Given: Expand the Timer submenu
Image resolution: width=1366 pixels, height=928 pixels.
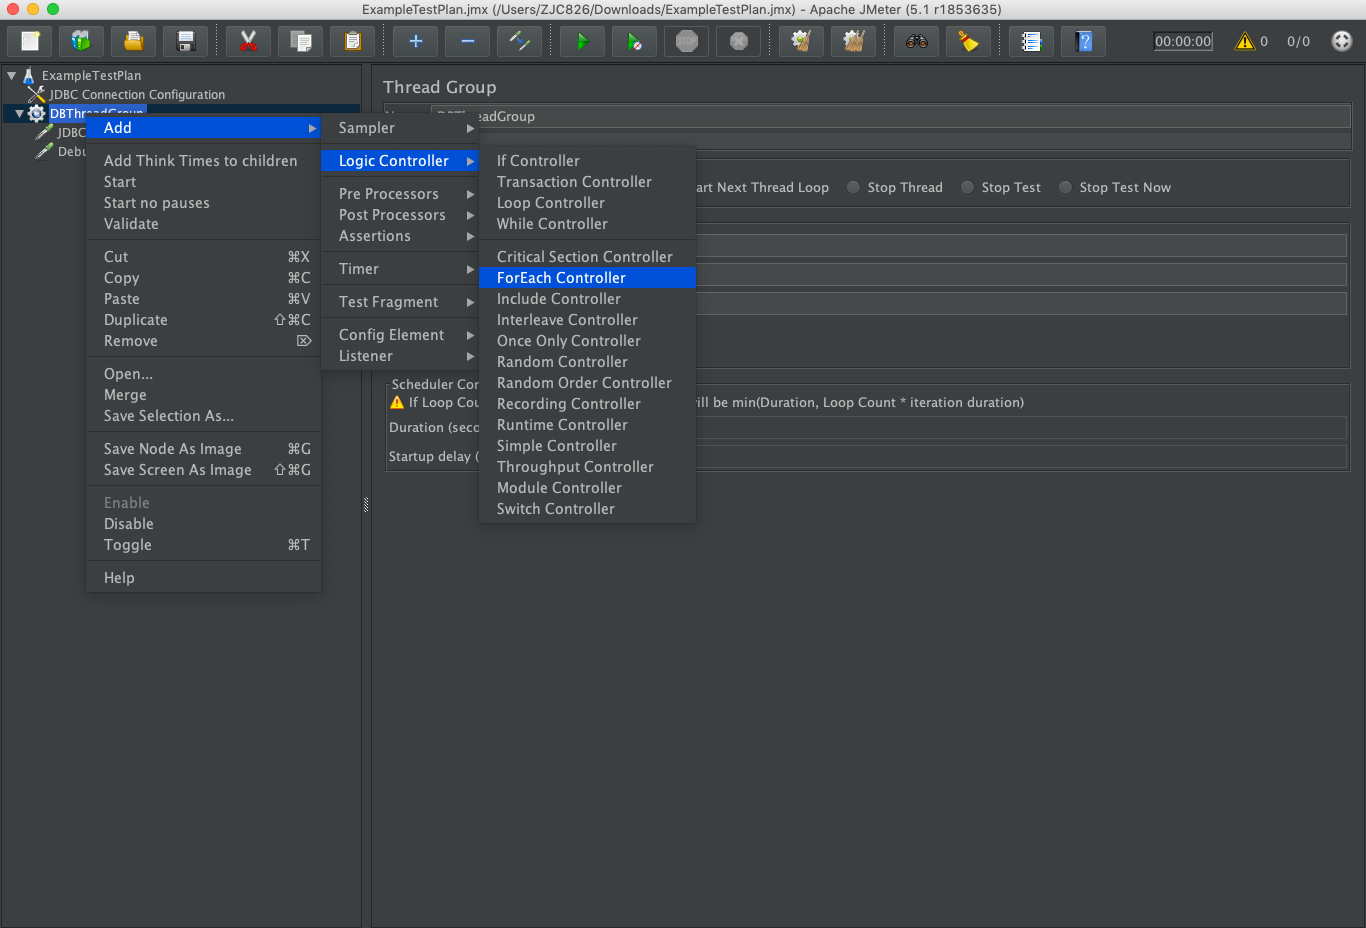Looking at the screenshot, I should tap(400, 269).
